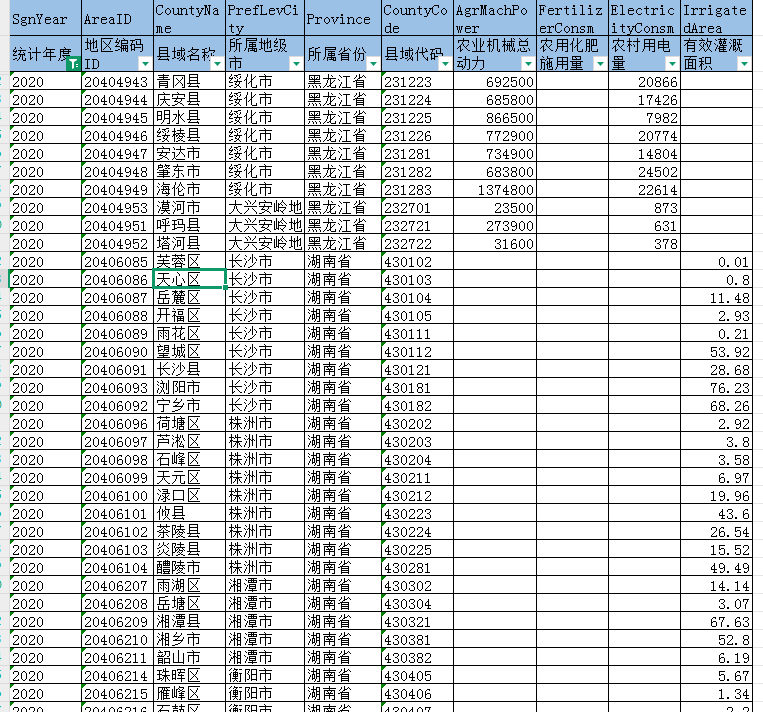Expand the 所属省份 filter dropdown
Image resolution: width=763 pixels, height=712 pixels.
pos(373,63)
